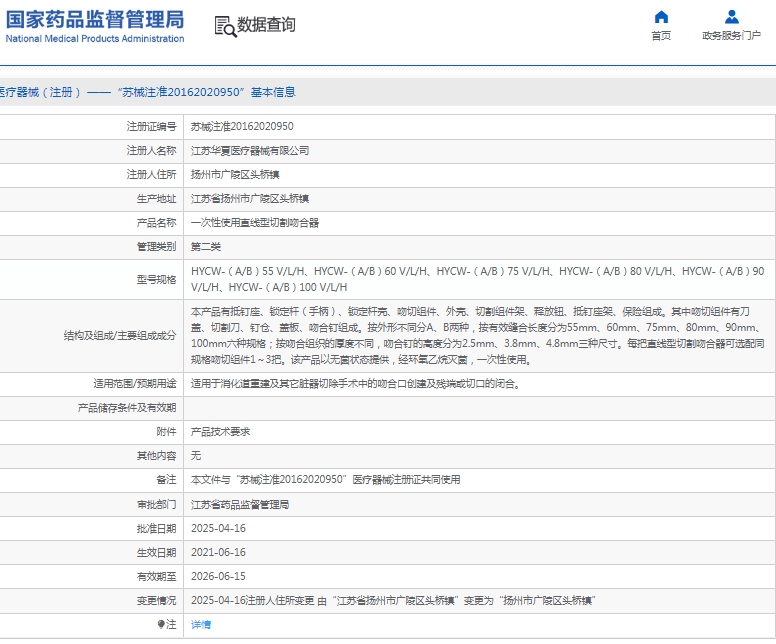Viewport: 776px width, 644px height.
Task: Click National Medical Products Administration text
Action: coord(95,39)
